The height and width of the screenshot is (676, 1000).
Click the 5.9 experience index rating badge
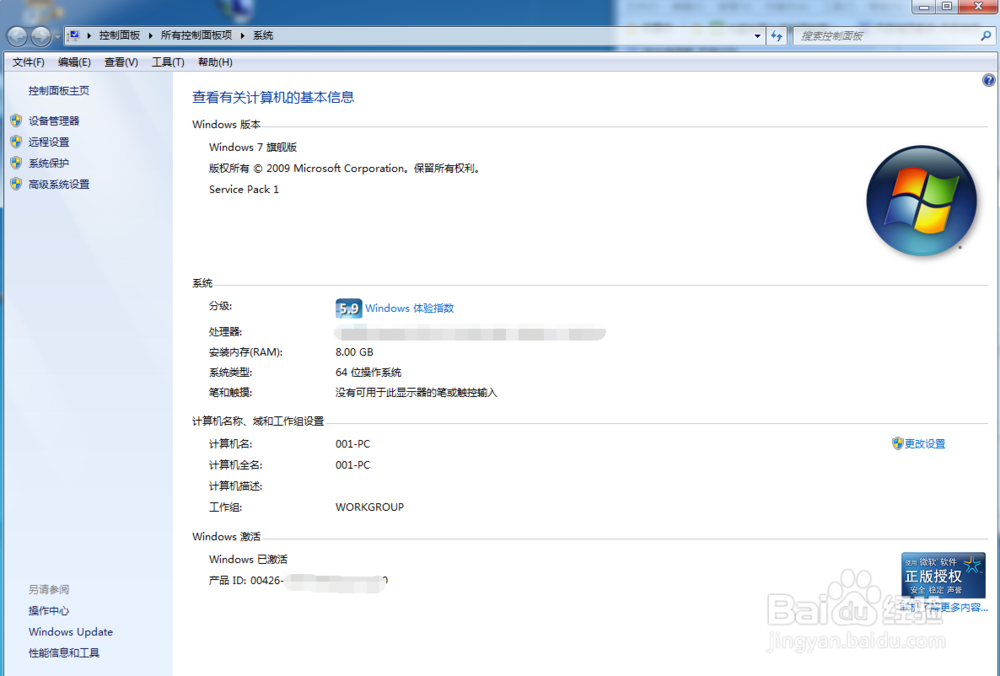(348, 308)
